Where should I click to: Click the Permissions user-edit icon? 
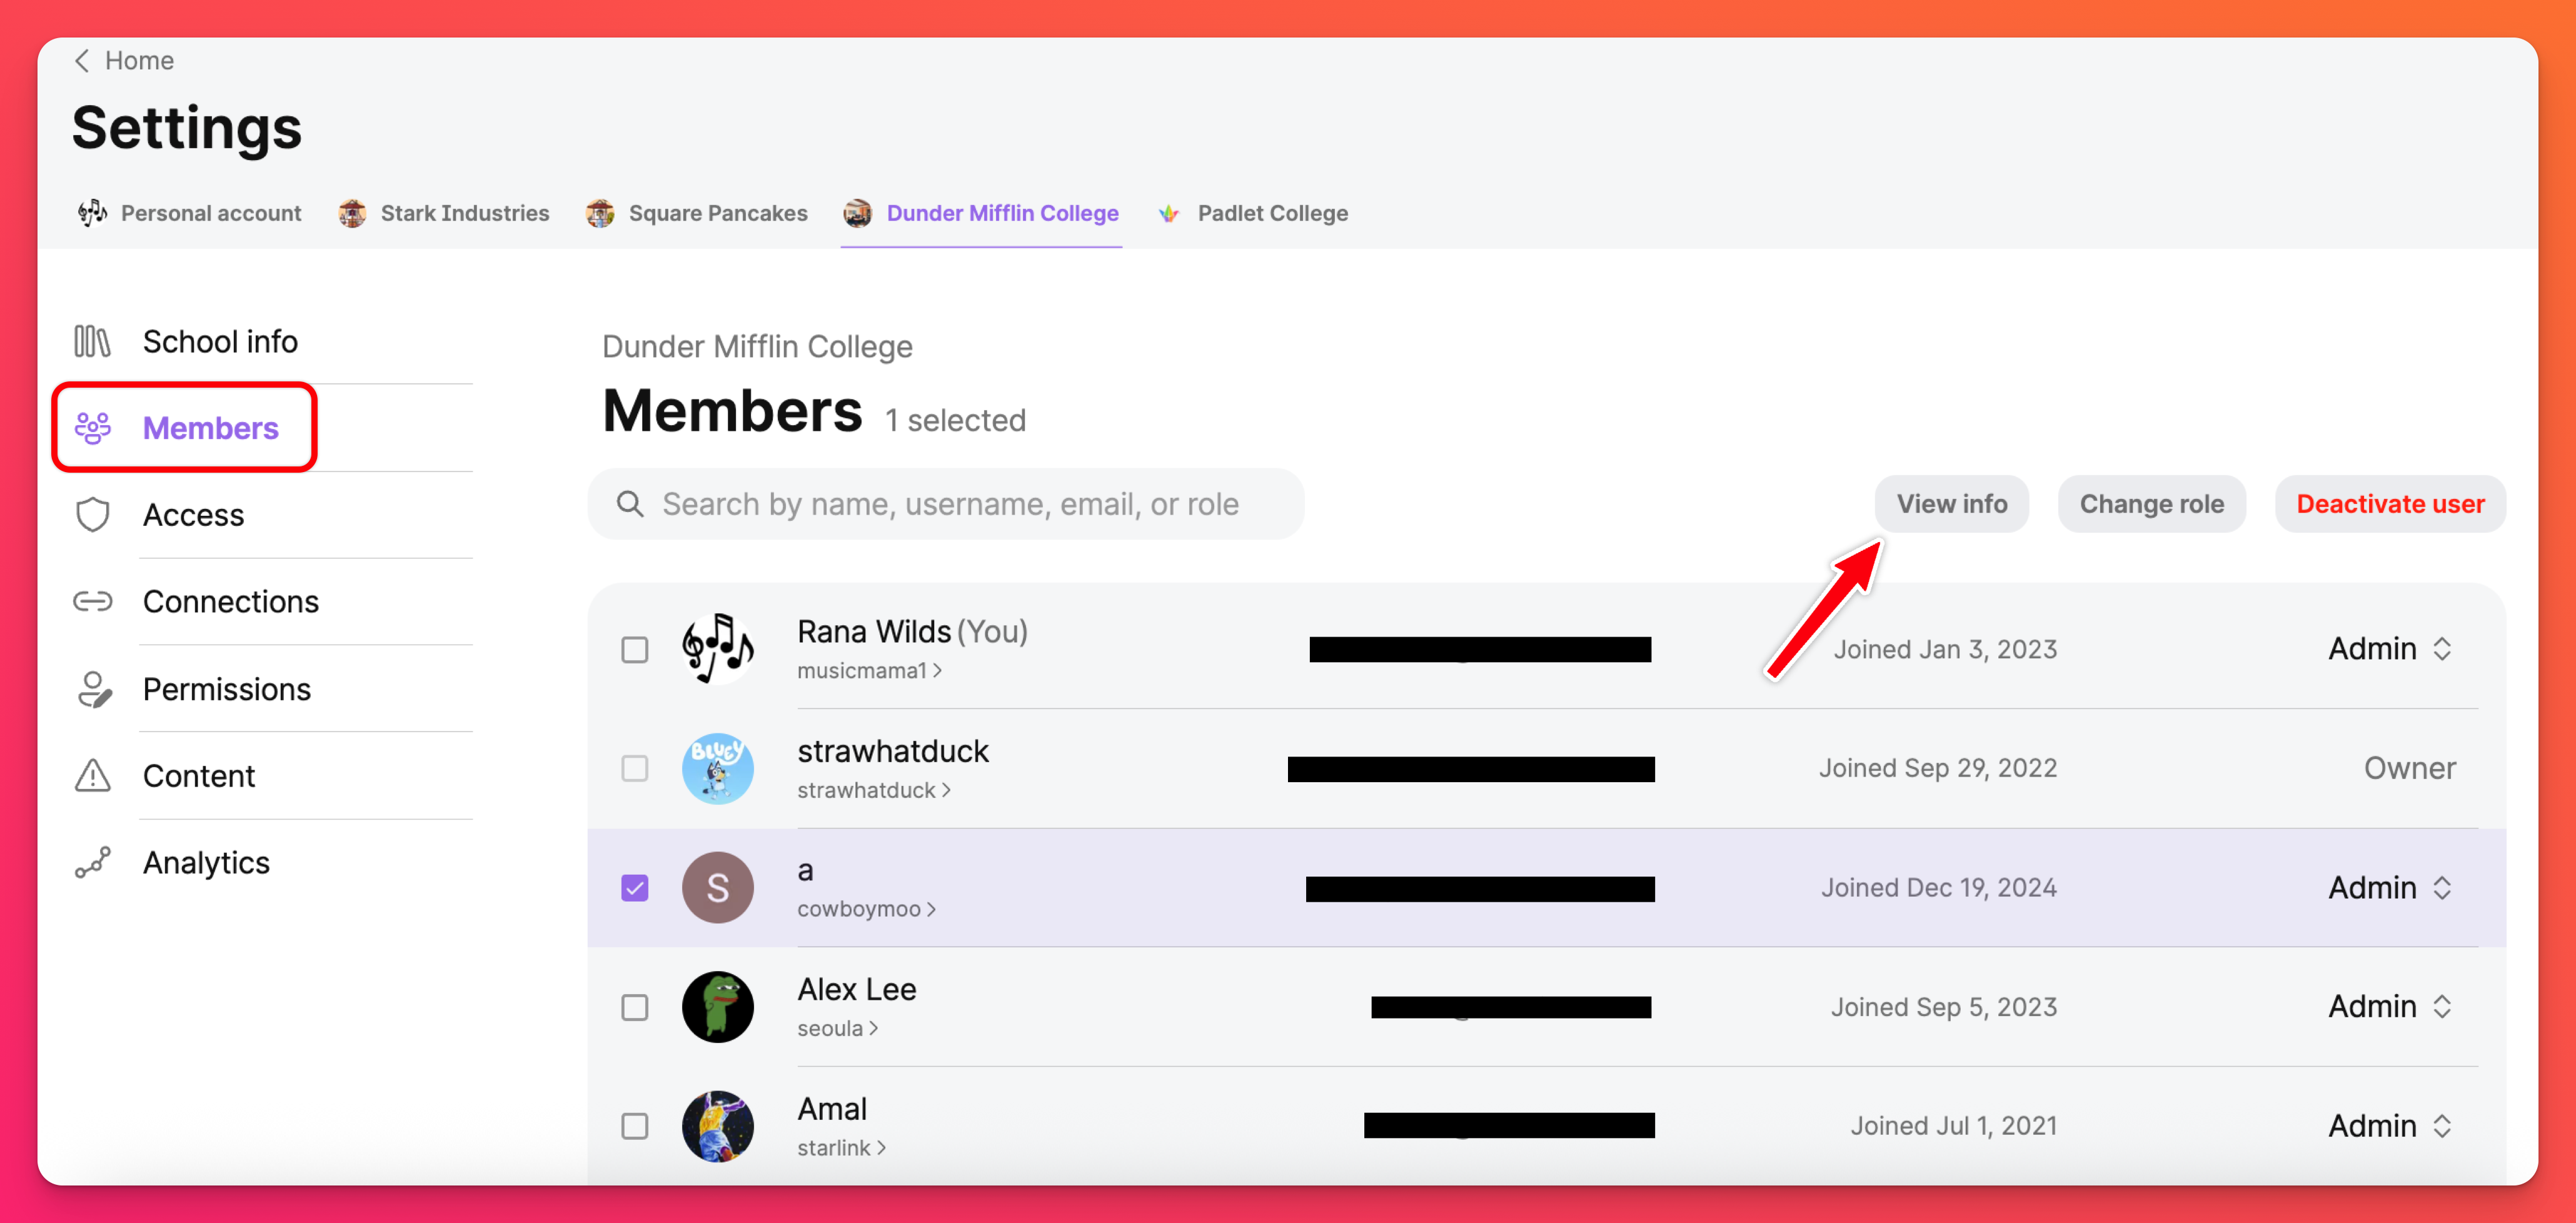pyautogui.click(x=93, y=689)
